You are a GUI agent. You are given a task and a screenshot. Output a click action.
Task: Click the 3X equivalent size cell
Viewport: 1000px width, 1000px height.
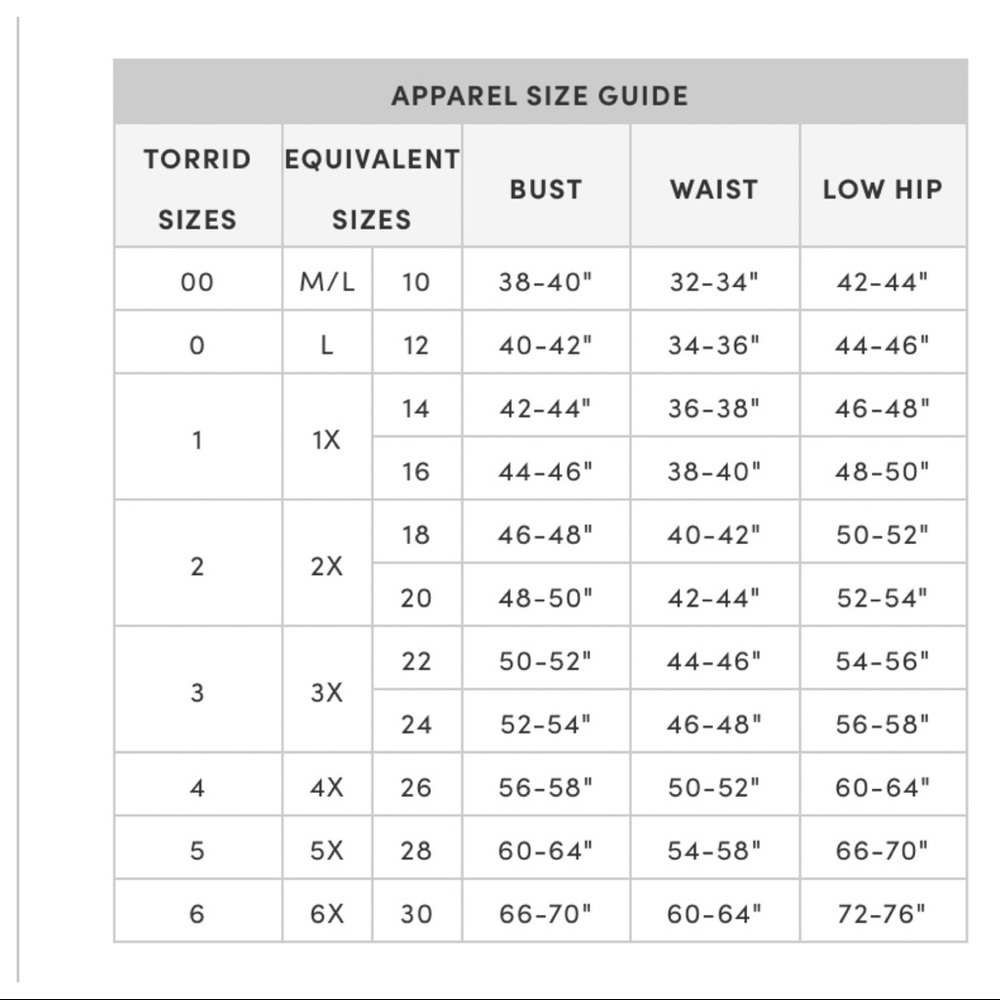327,692
